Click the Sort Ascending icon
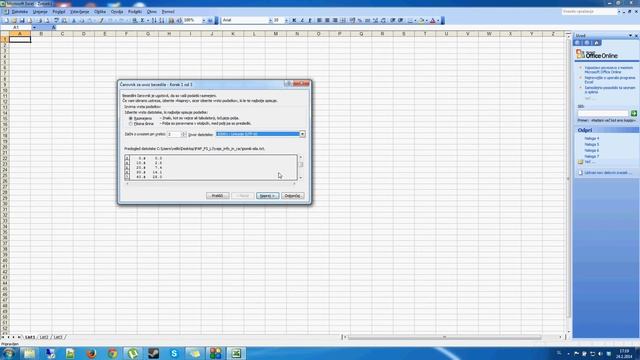 [154, 20]
